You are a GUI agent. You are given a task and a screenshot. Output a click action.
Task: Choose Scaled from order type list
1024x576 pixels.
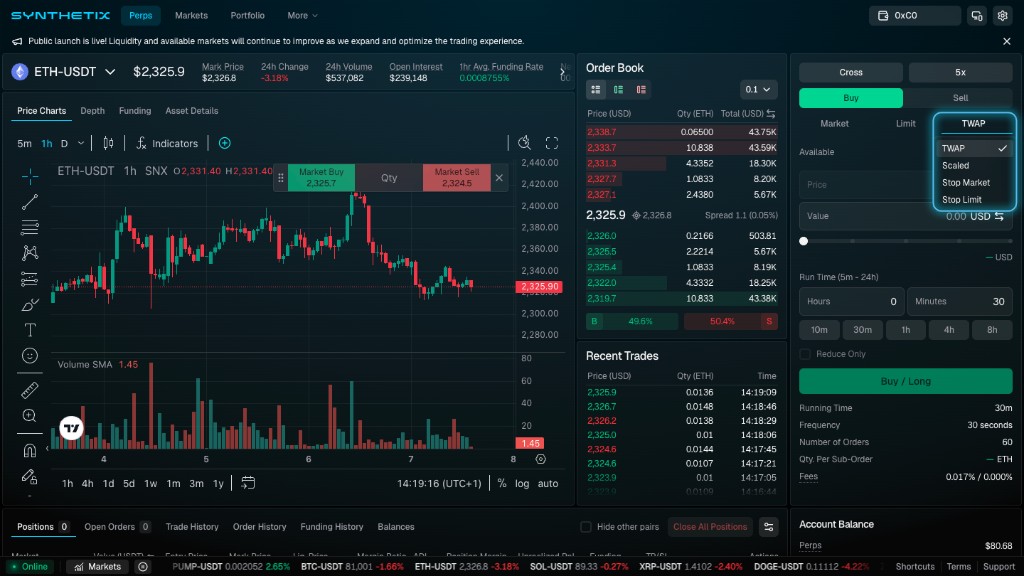955,166
